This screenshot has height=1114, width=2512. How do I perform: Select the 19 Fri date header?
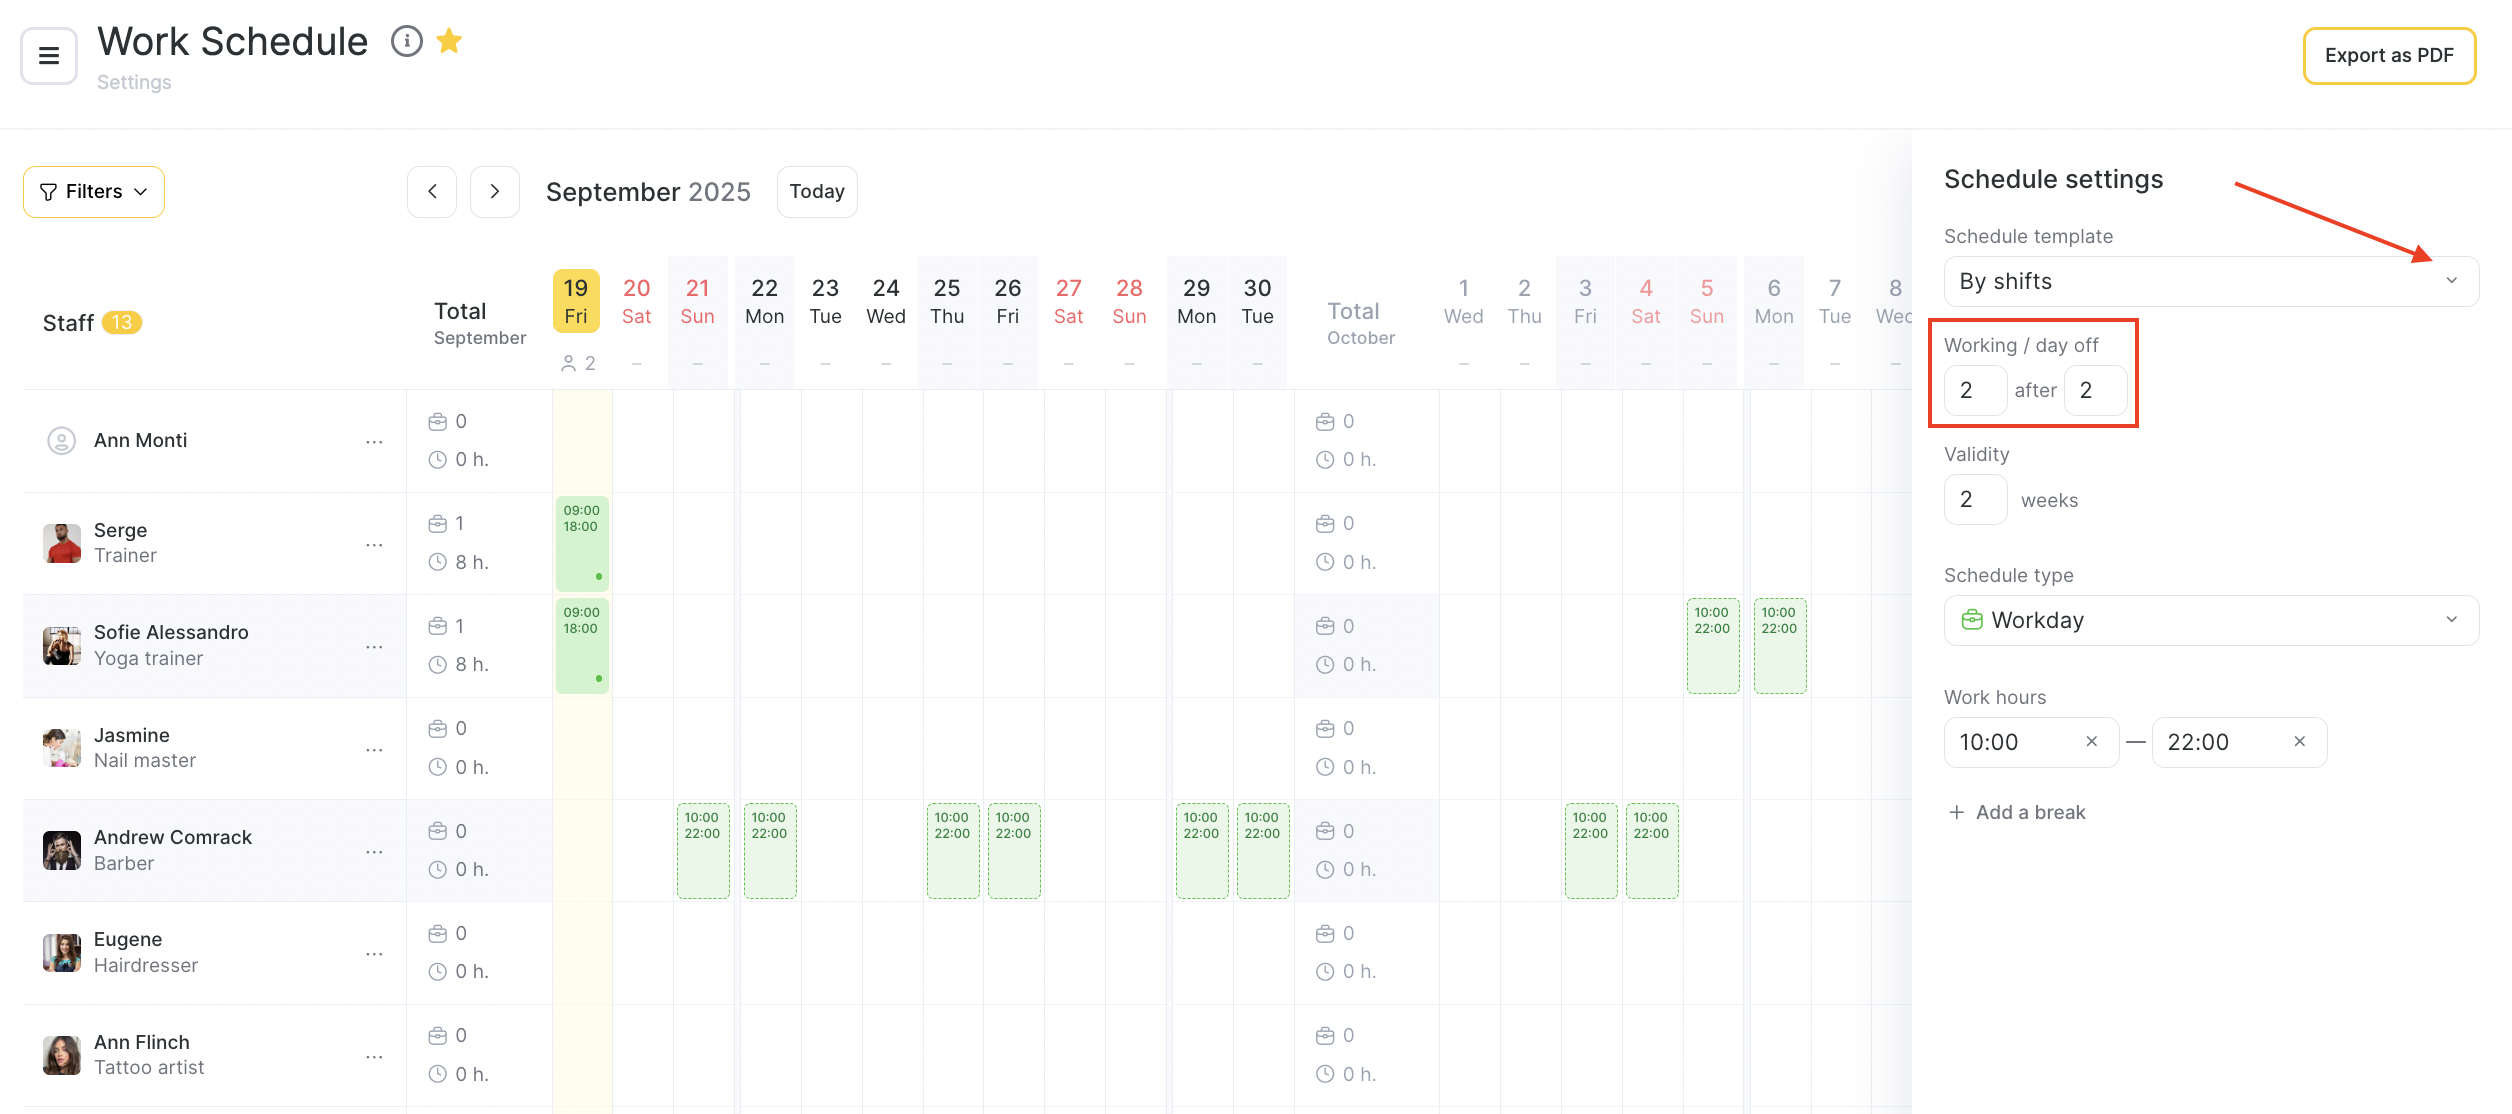click(576, 301)
